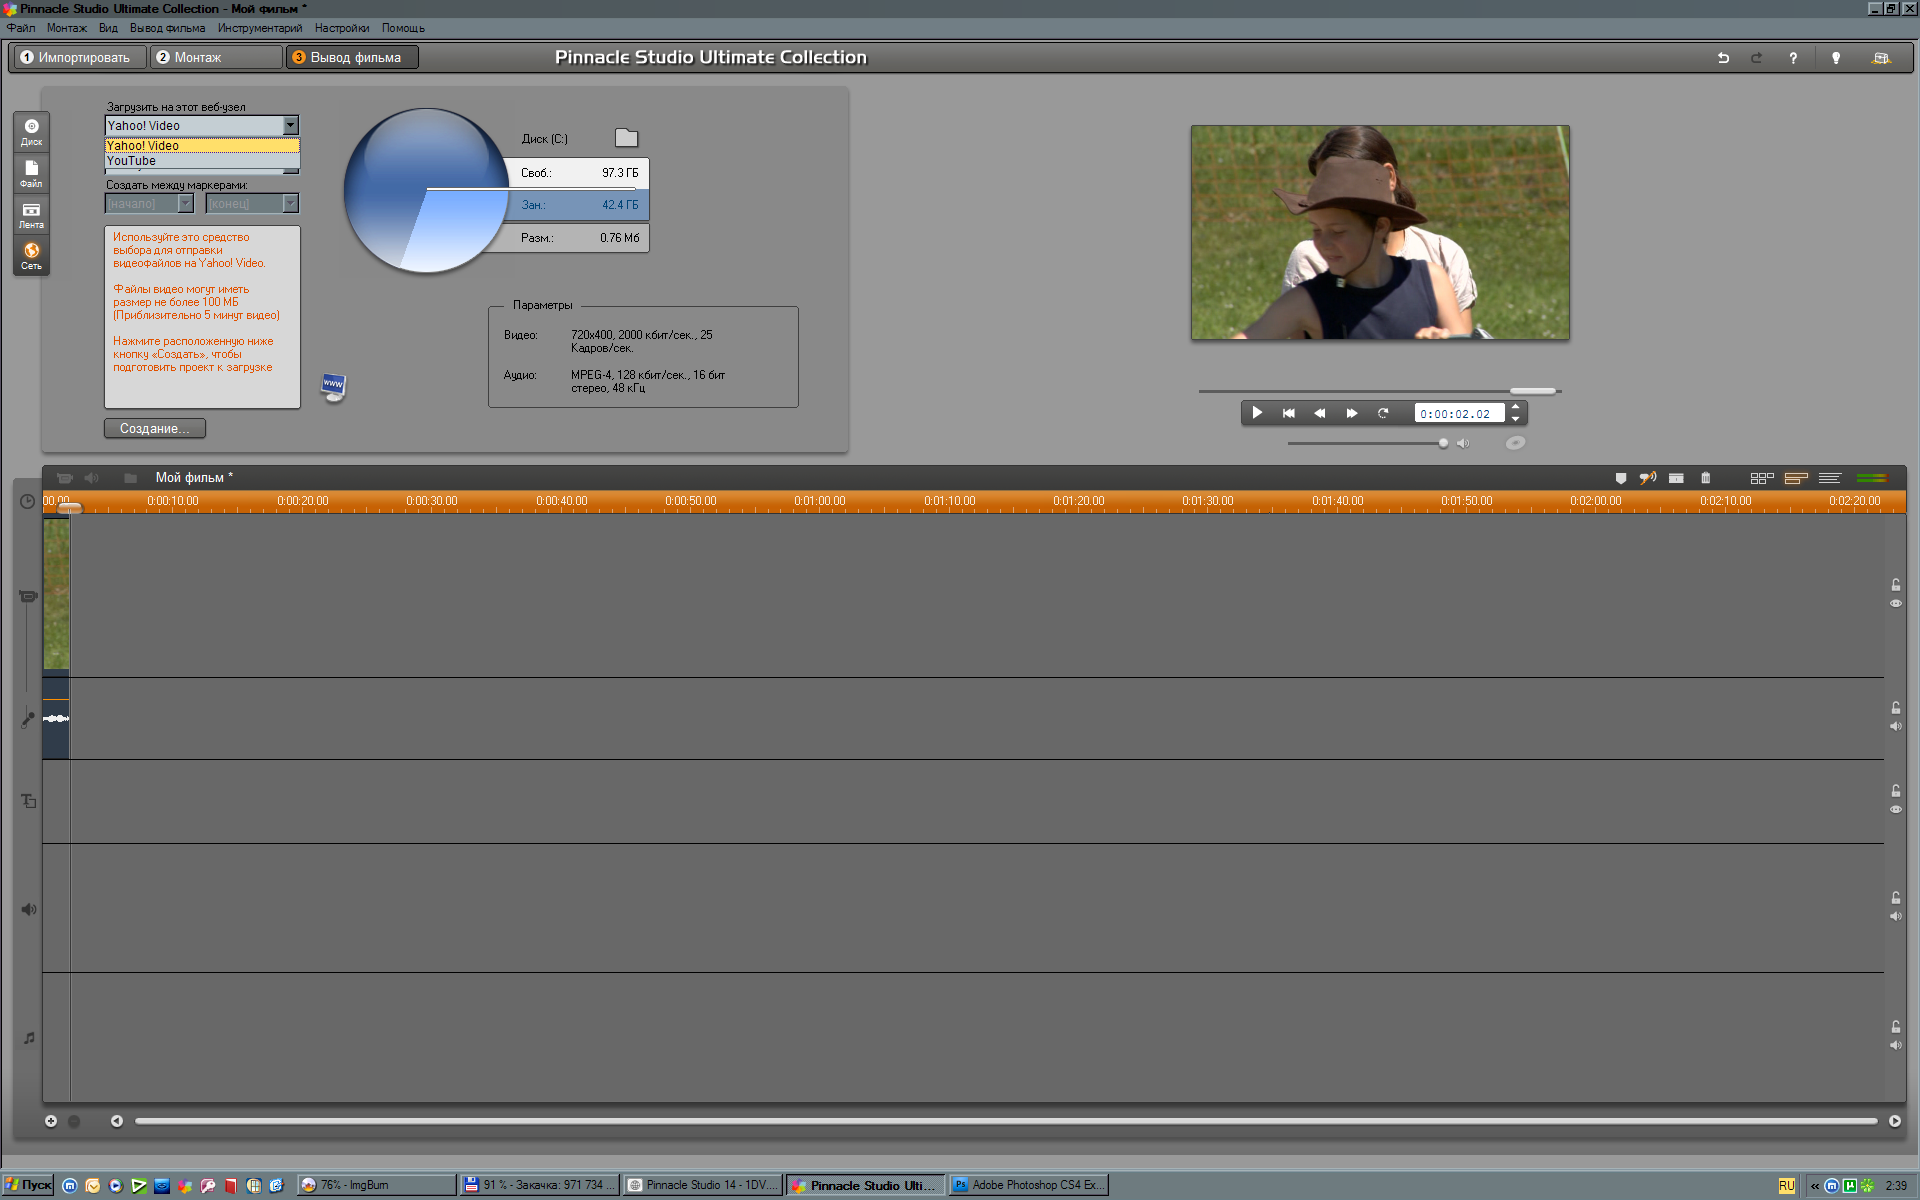Toggle video track visibility eye
The width and height of the screenshot is (1920, 1200).
click(1895, 603)
